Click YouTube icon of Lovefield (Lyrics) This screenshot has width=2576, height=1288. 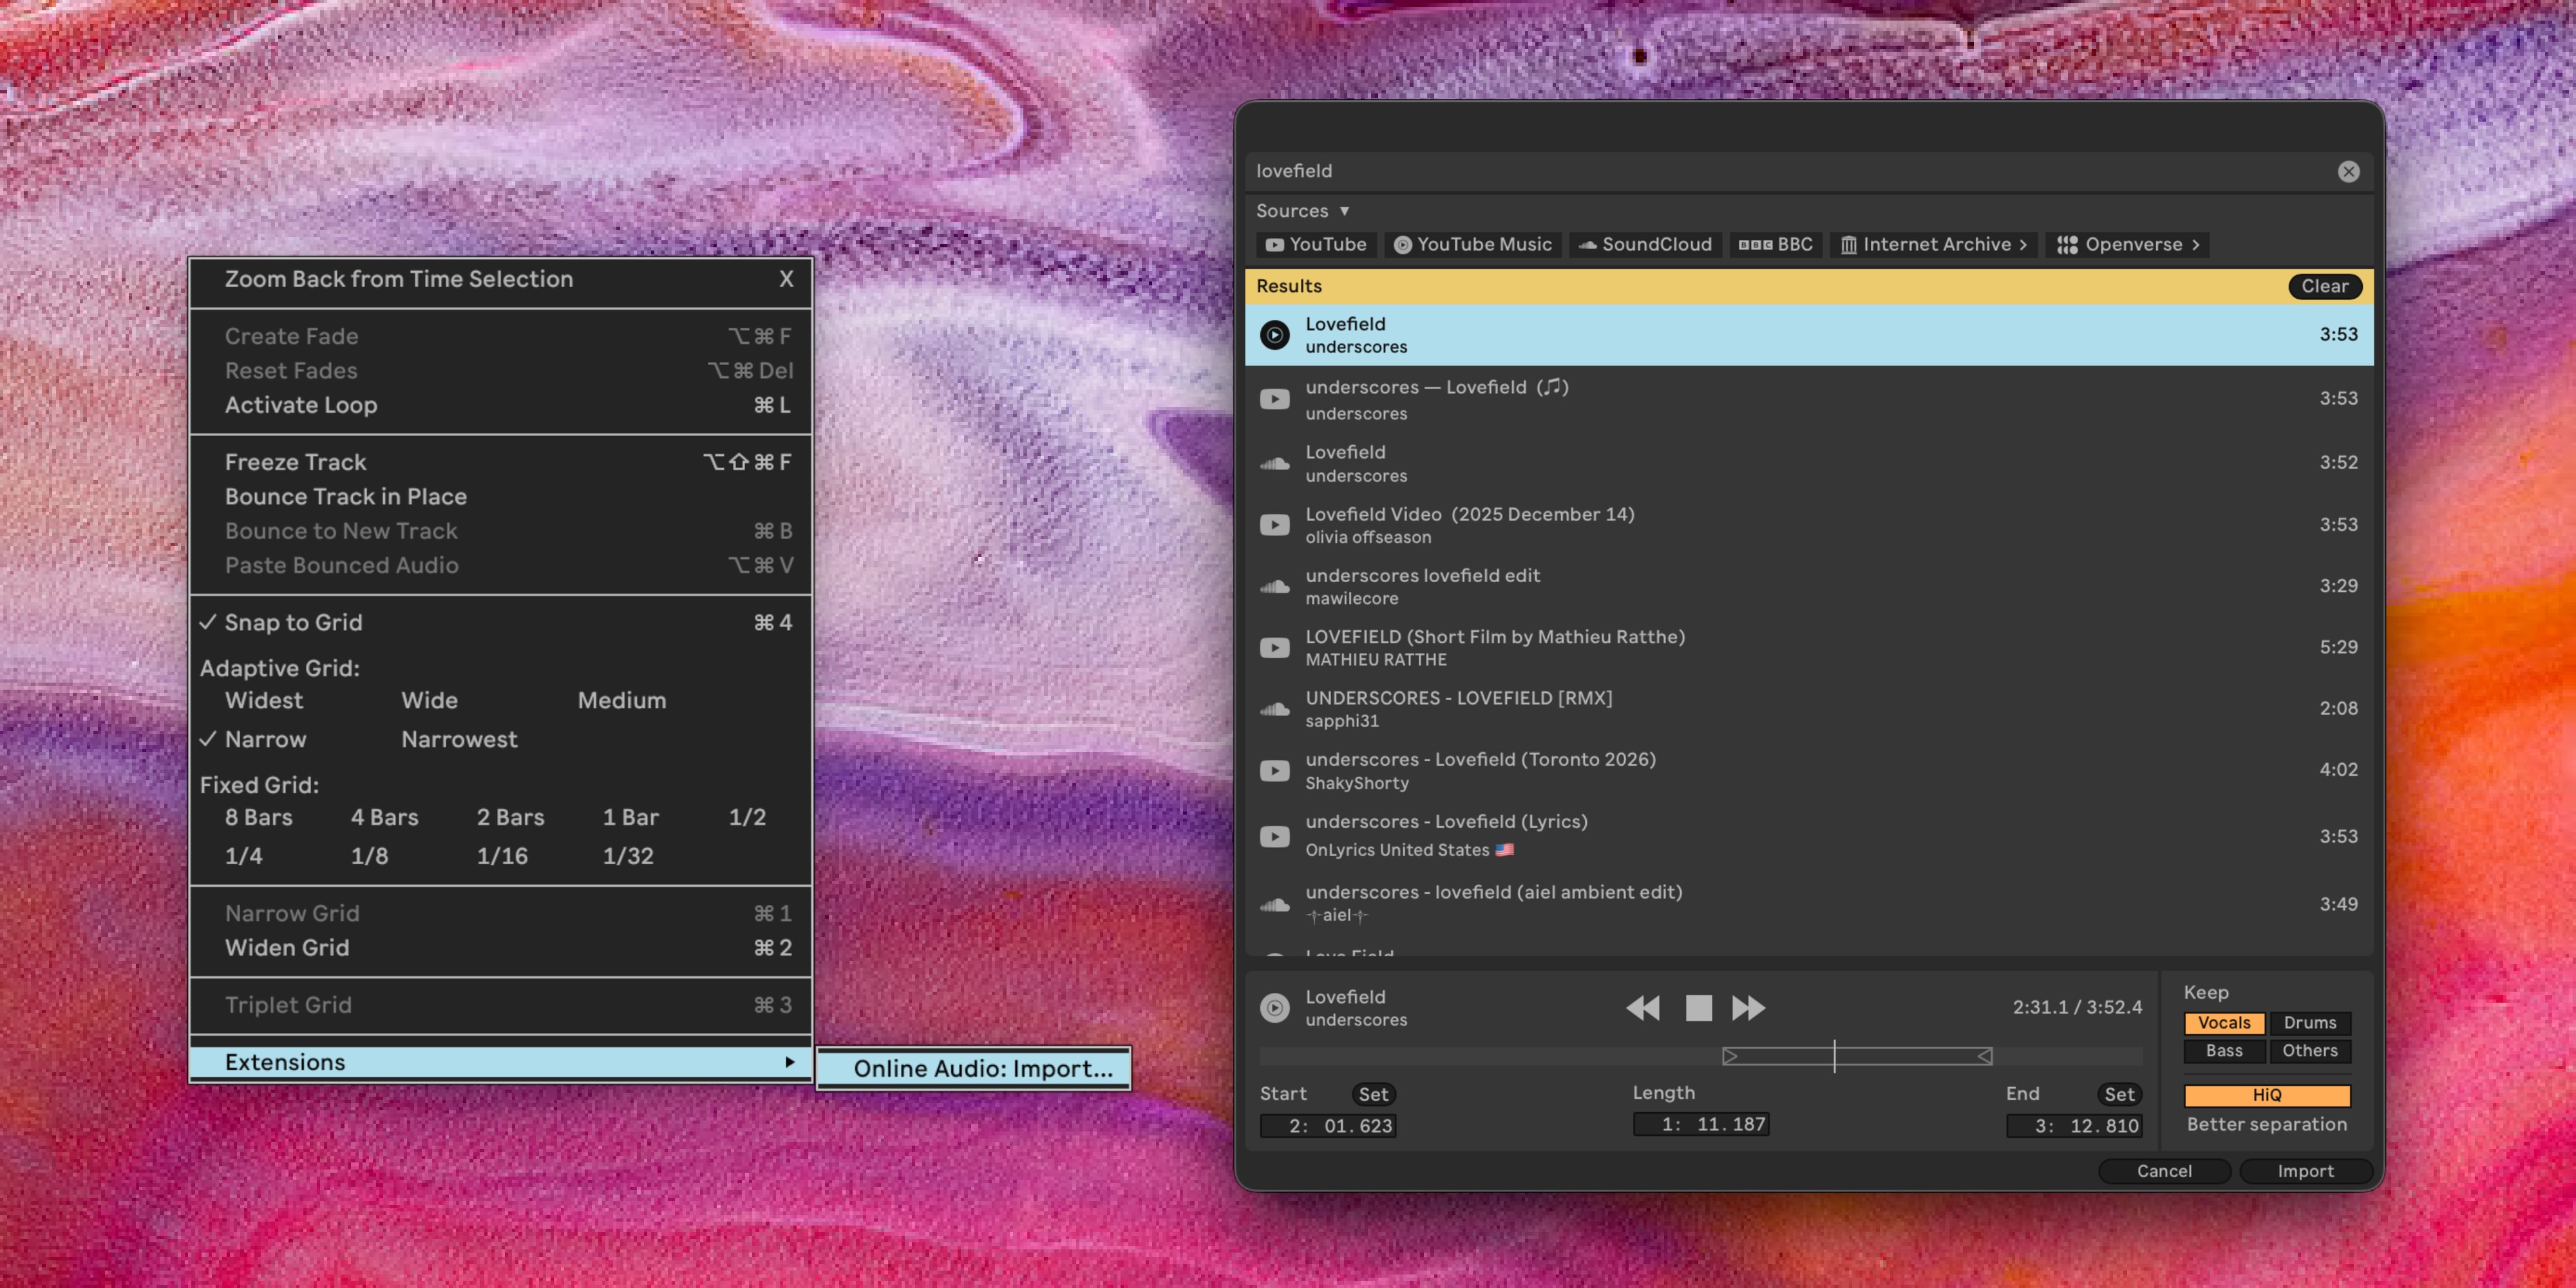(1274, 836)
